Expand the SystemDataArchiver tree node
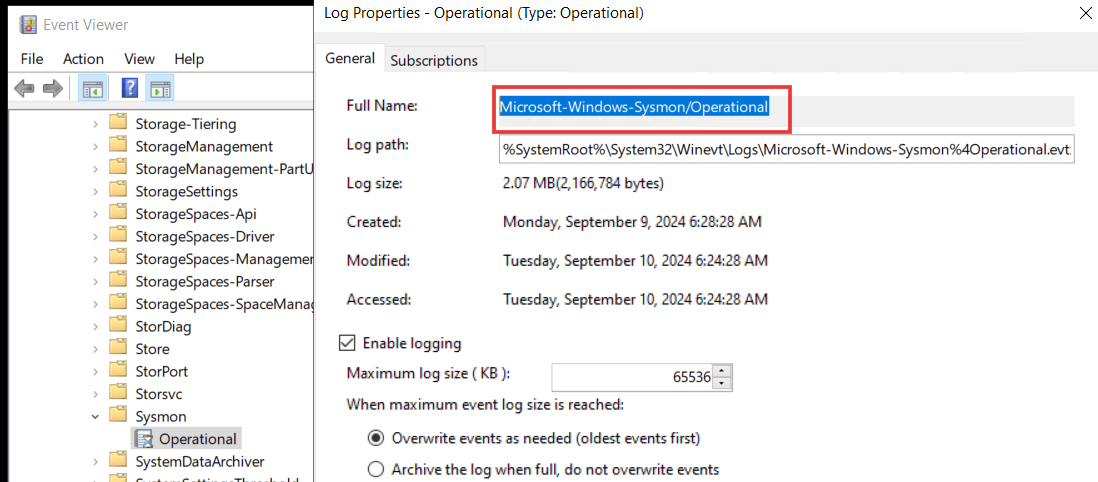Viewport: 1098px width, 482px height. [96, 462]
